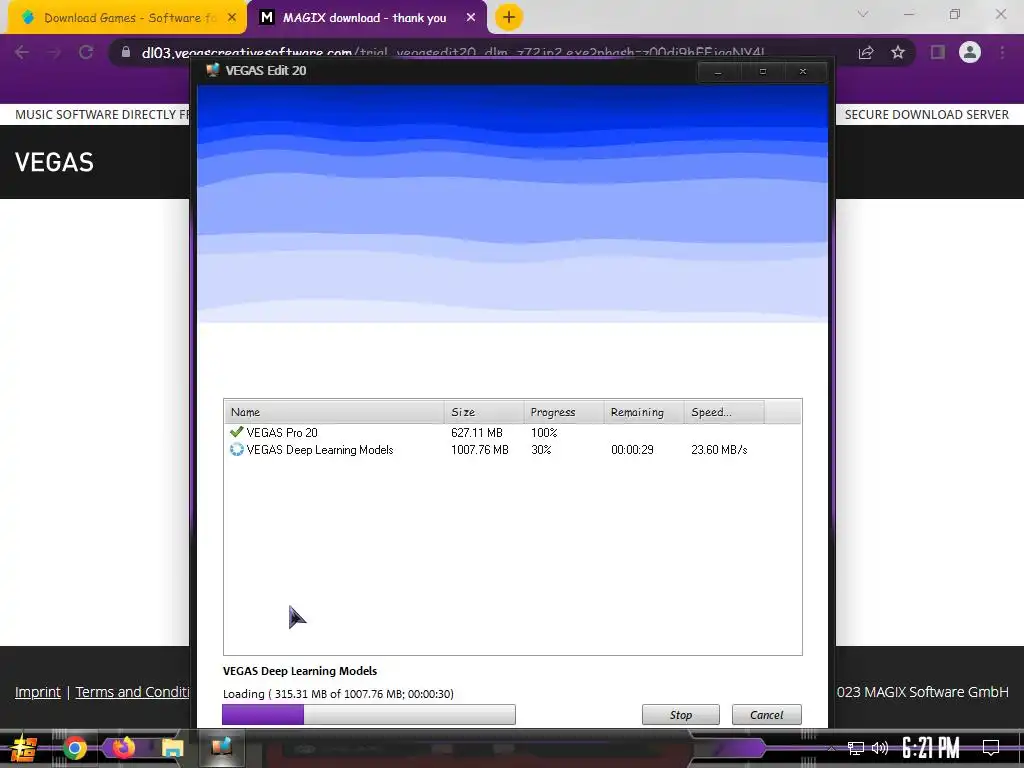1024x768 pixels.
Task: Toggle the browser side panel
Action: tap(938, 52)
